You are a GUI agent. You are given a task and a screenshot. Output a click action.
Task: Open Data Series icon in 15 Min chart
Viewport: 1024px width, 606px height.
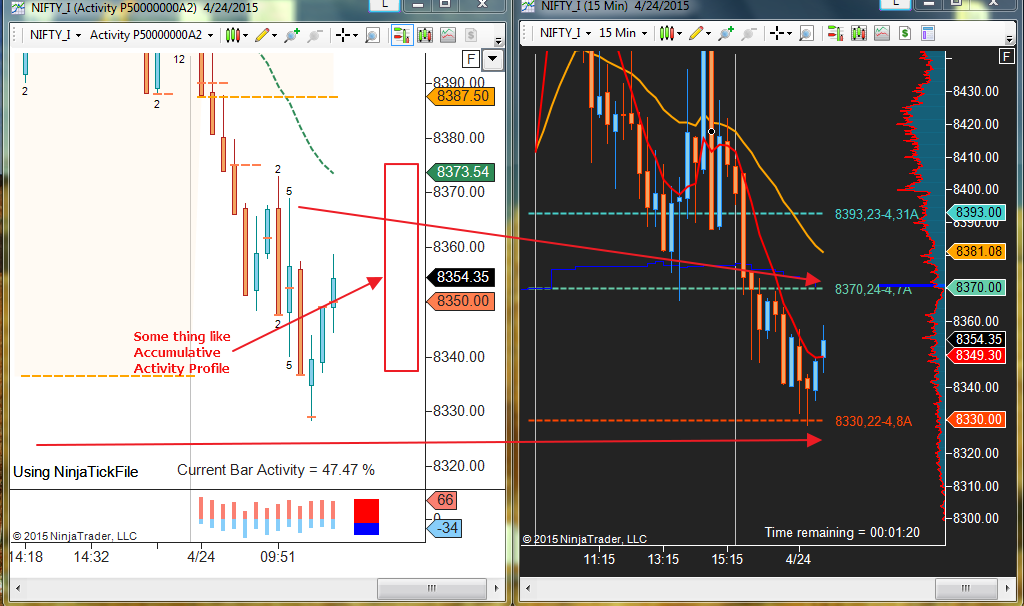point(859,33)
